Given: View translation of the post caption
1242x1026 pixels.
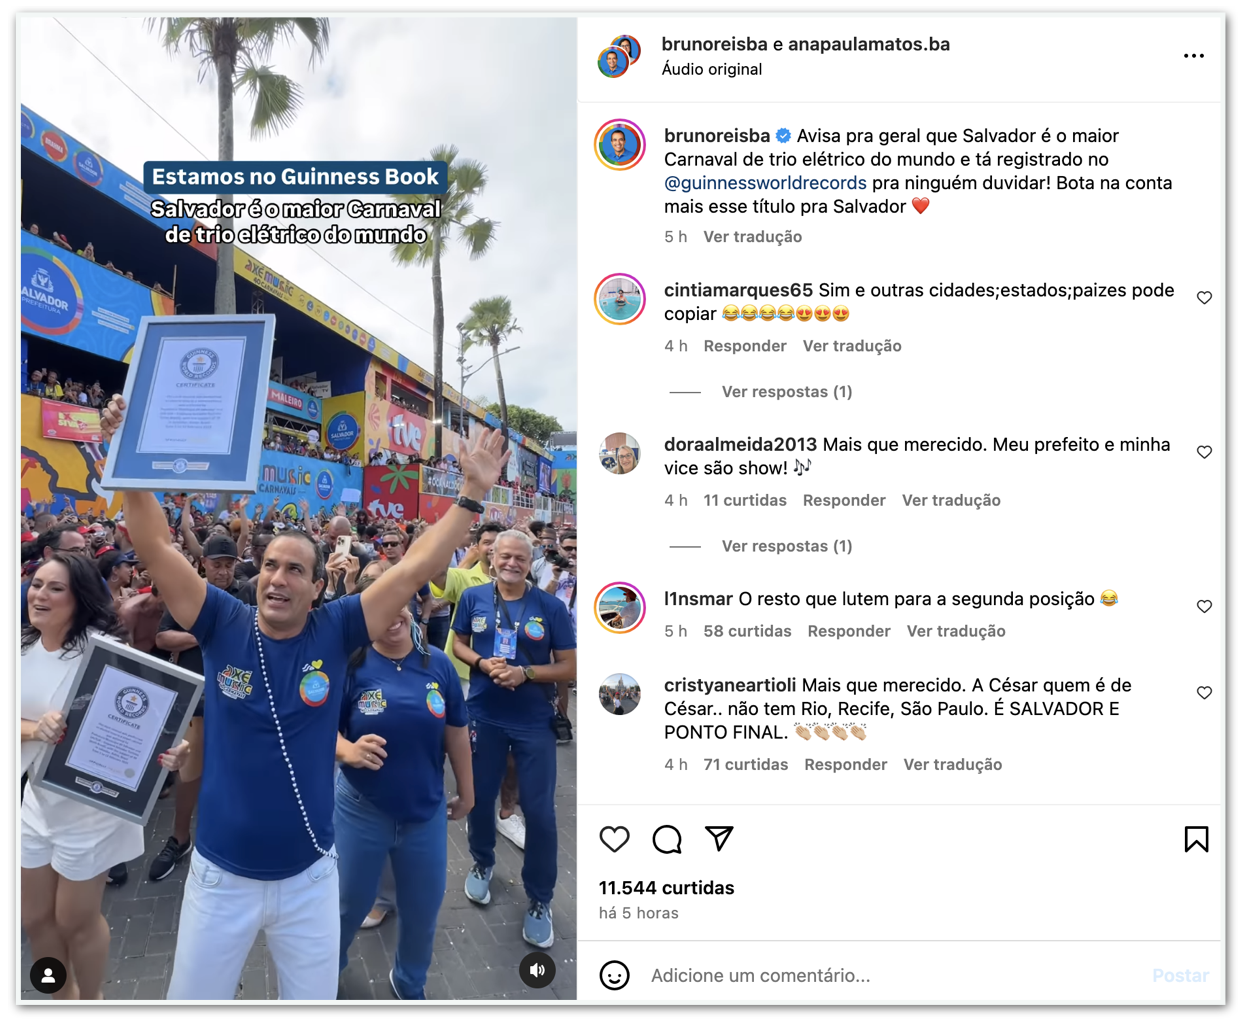Looking at the screenshot, I should [752, 237].
